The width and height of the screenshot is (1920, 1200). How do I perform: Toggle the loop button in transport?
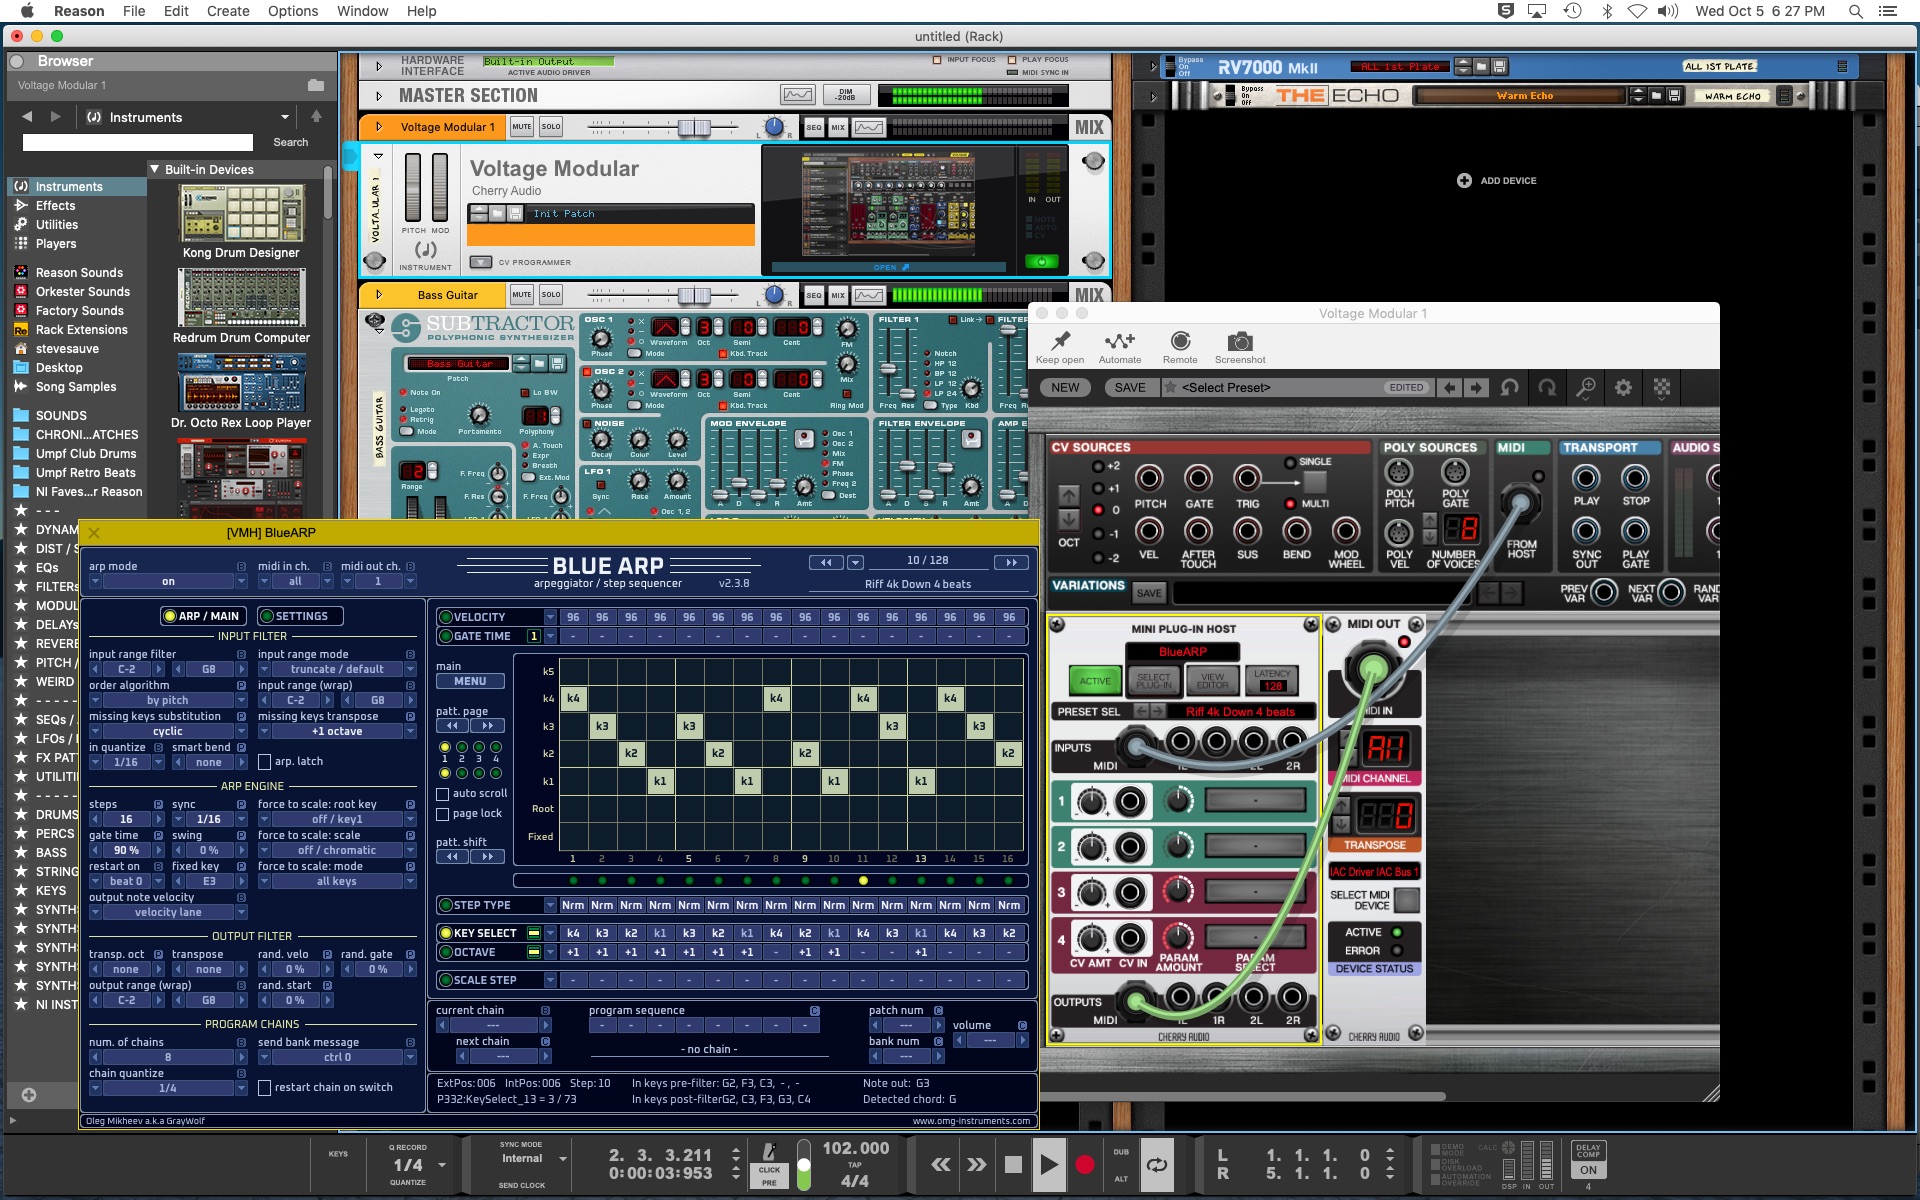(1157, 1164)
